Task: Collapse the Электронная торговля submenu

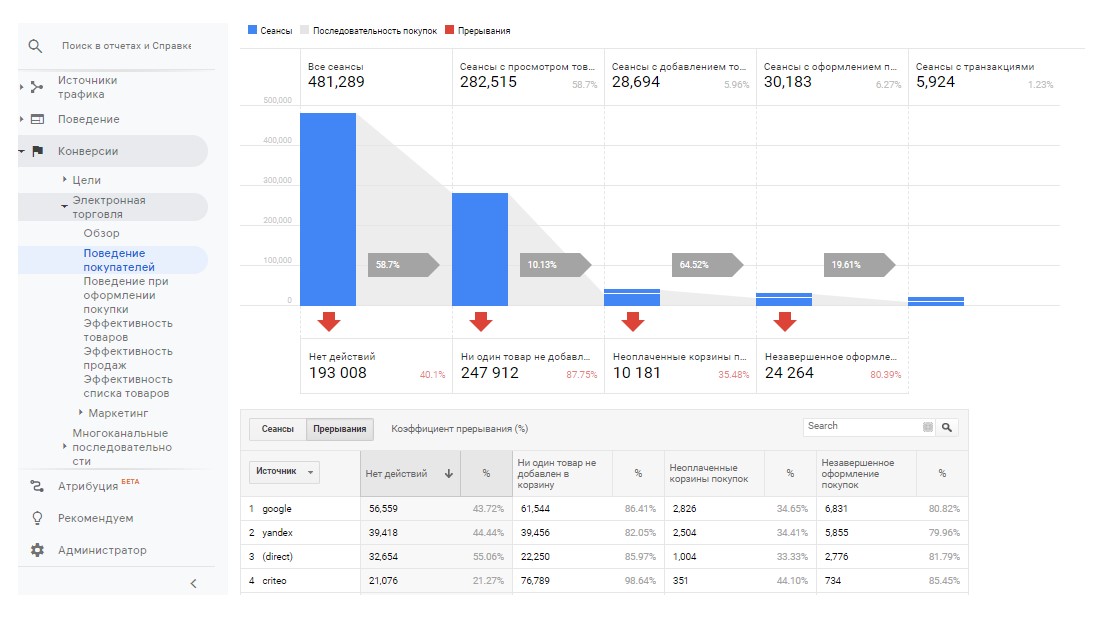Action: coord(64,206)
